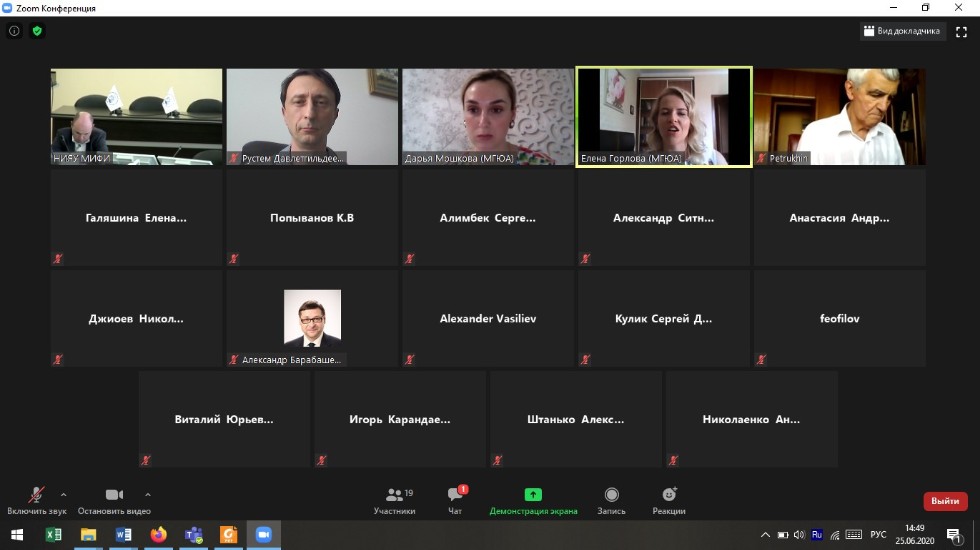Expand audio options arrow beside microphone
This screenshot has height=550, width=980.
[64, 494]
